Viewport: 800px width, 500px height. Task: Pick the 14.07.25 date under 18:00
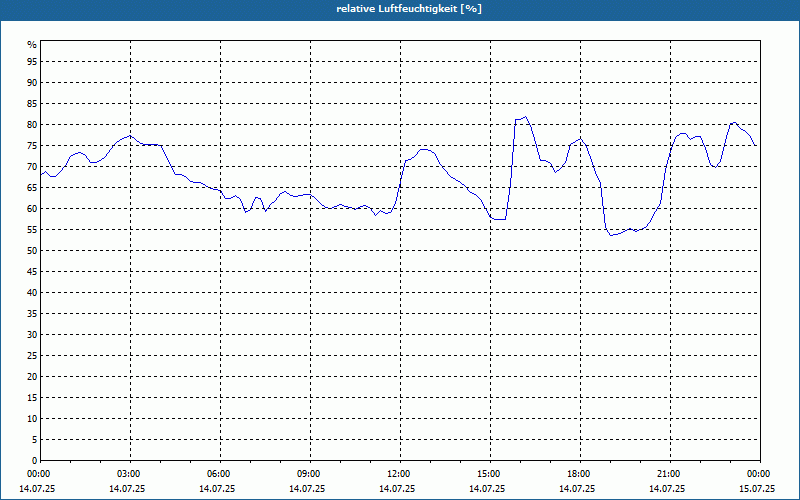click(x=577, y=489)
